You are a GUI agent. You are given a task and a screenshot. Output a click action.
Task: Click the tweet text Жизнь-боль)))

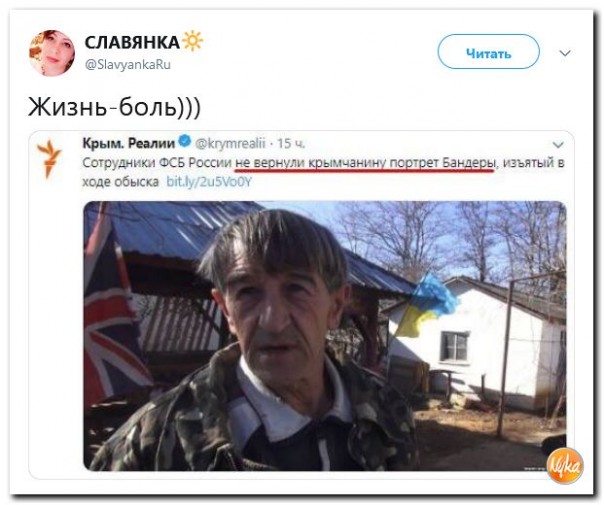pos(114,107)
